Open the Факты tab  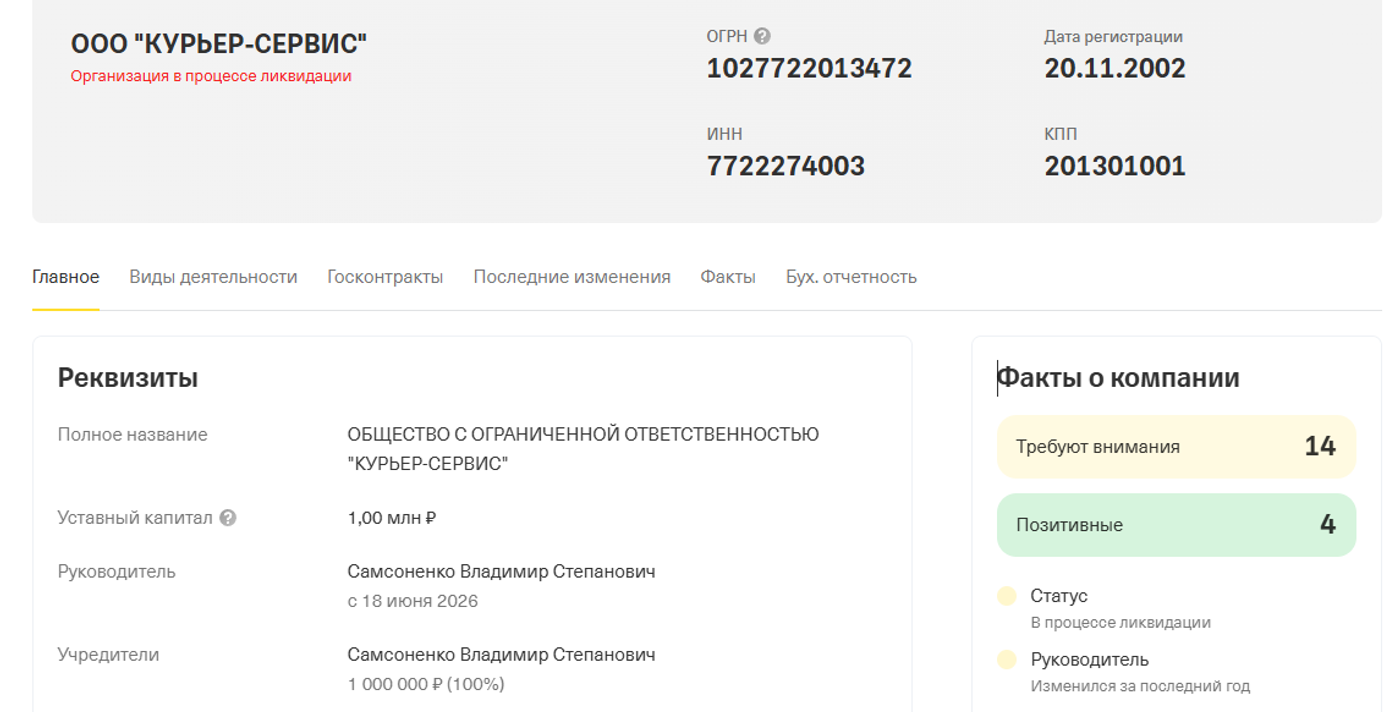(728, 277)
